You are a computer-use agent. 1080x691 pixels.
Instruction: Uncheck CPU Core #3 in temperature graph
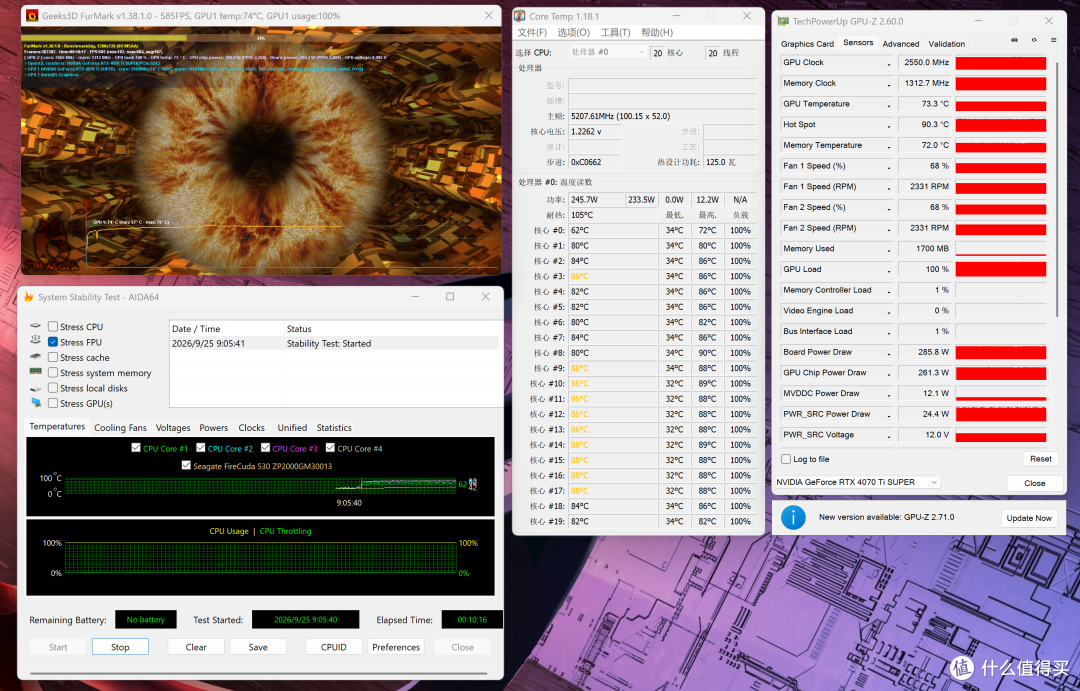tap(265, 448)
